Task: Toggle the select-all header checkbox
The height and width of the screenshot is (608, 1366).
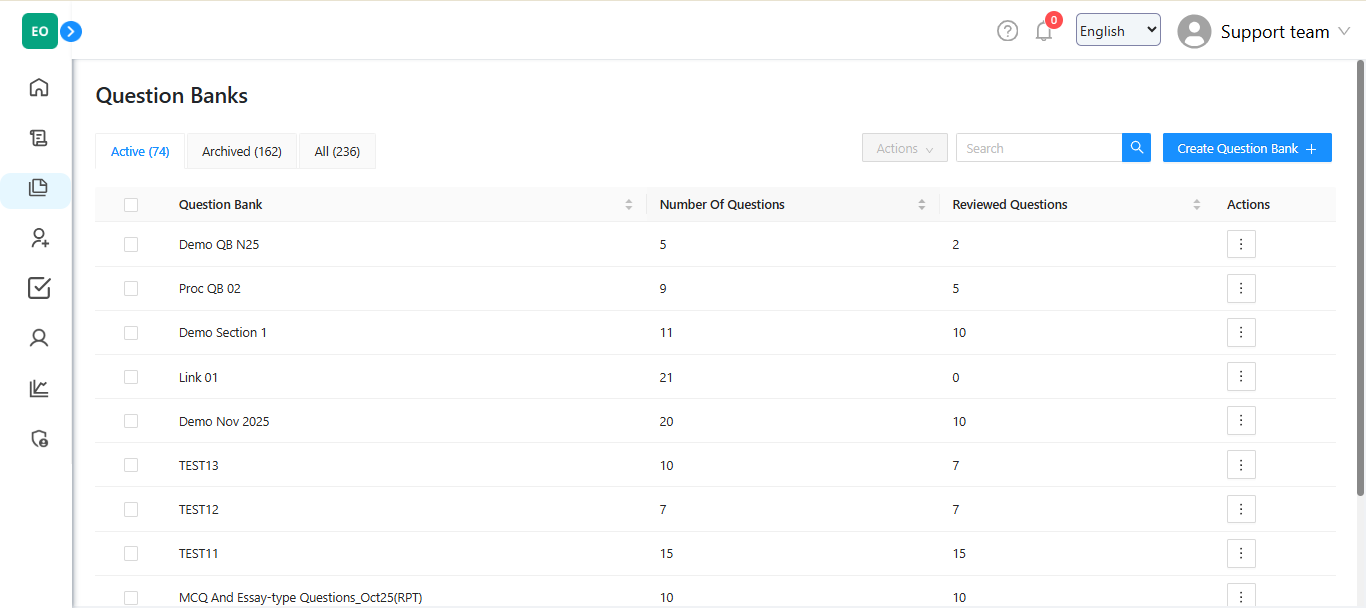Action: click(131, 205)
